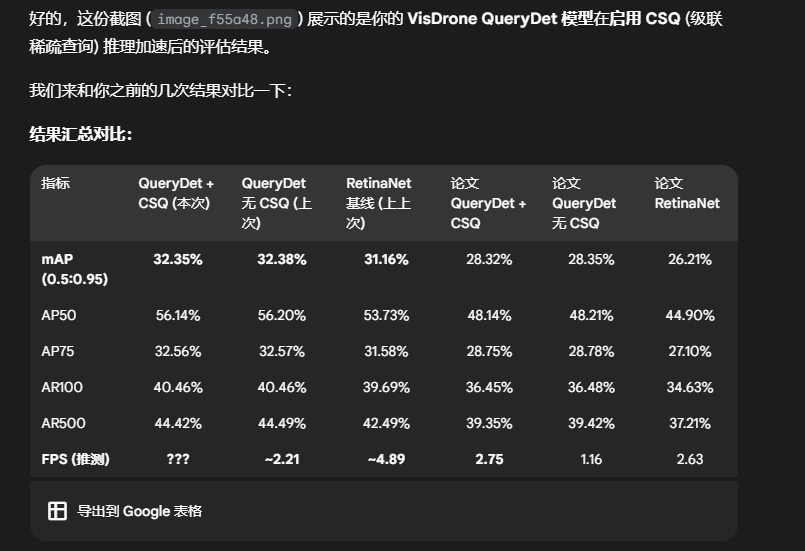The width and height of the screenshot is (805, 551).
Task: Click the 'FPS (推测)' row label
Action: click(x=75, y=460)
